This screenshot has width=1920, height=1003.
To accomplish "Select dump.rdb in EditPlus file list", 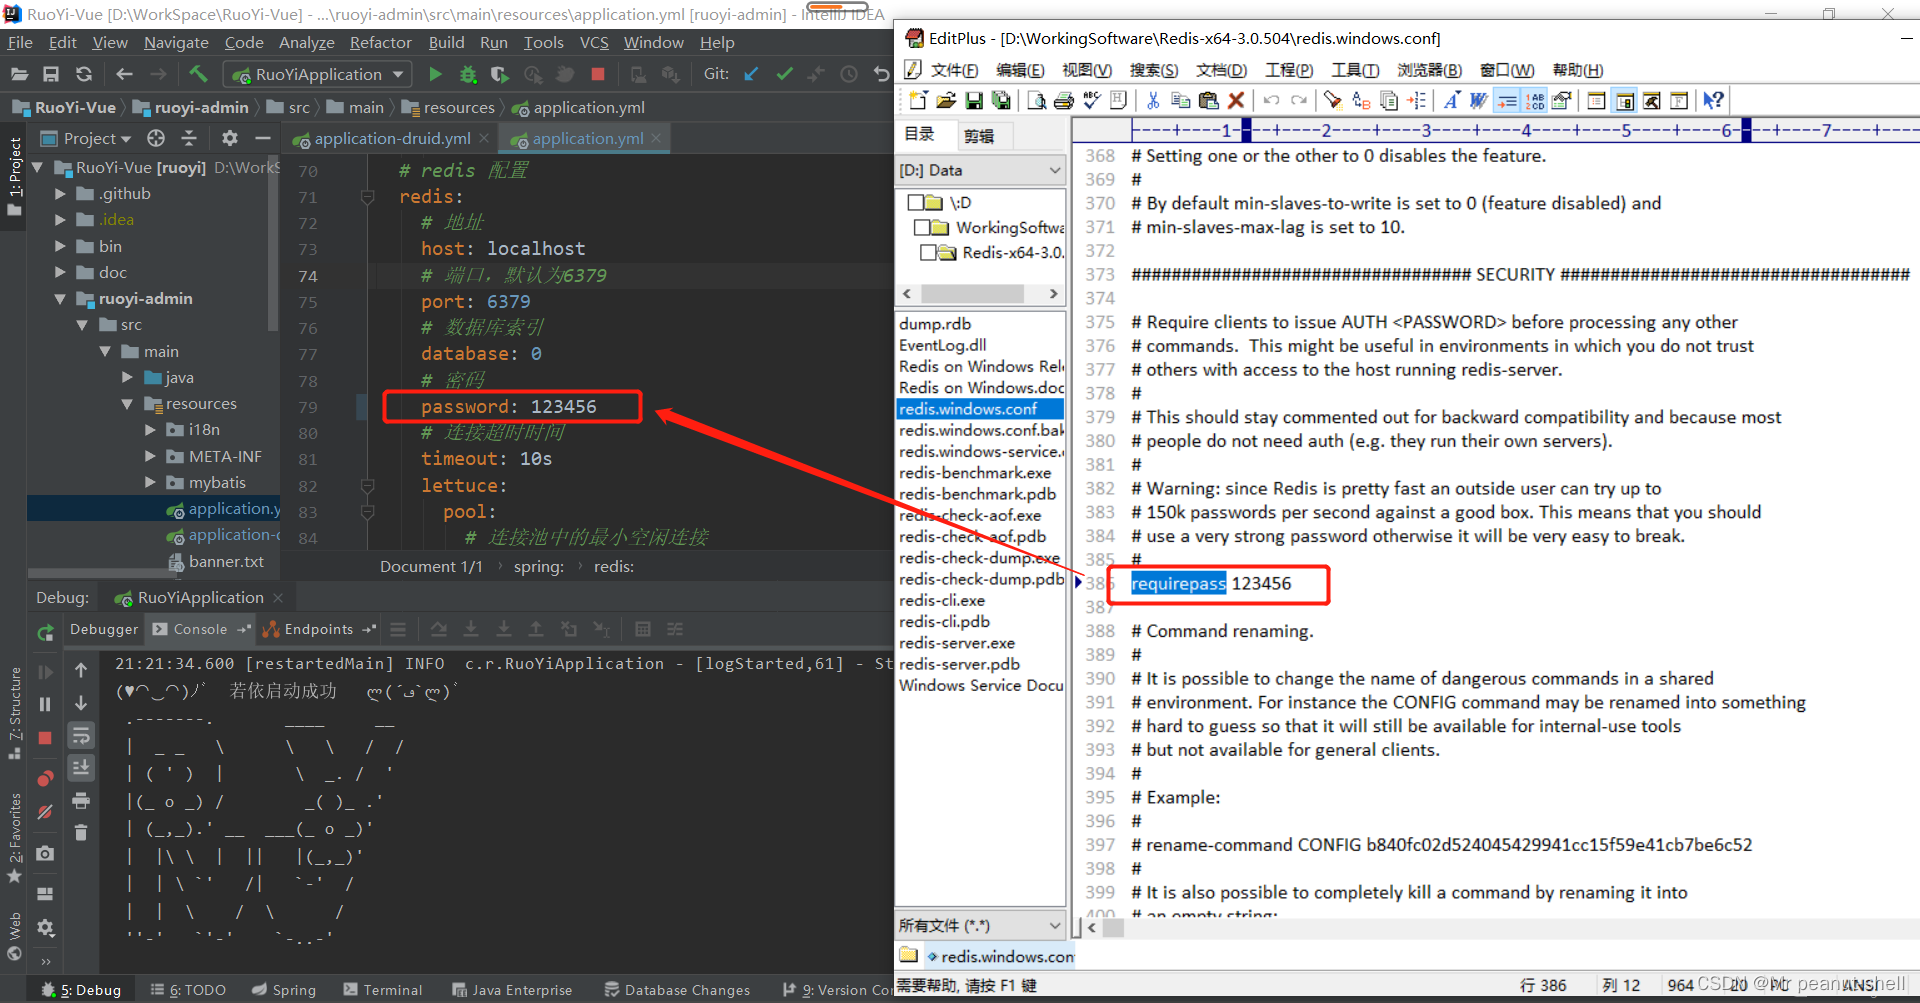I will 935,324.
